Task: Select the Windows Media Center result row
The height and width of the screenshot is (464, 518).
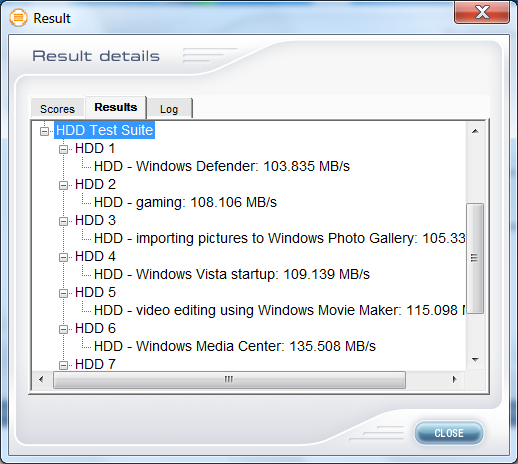Action: point(235,346)
